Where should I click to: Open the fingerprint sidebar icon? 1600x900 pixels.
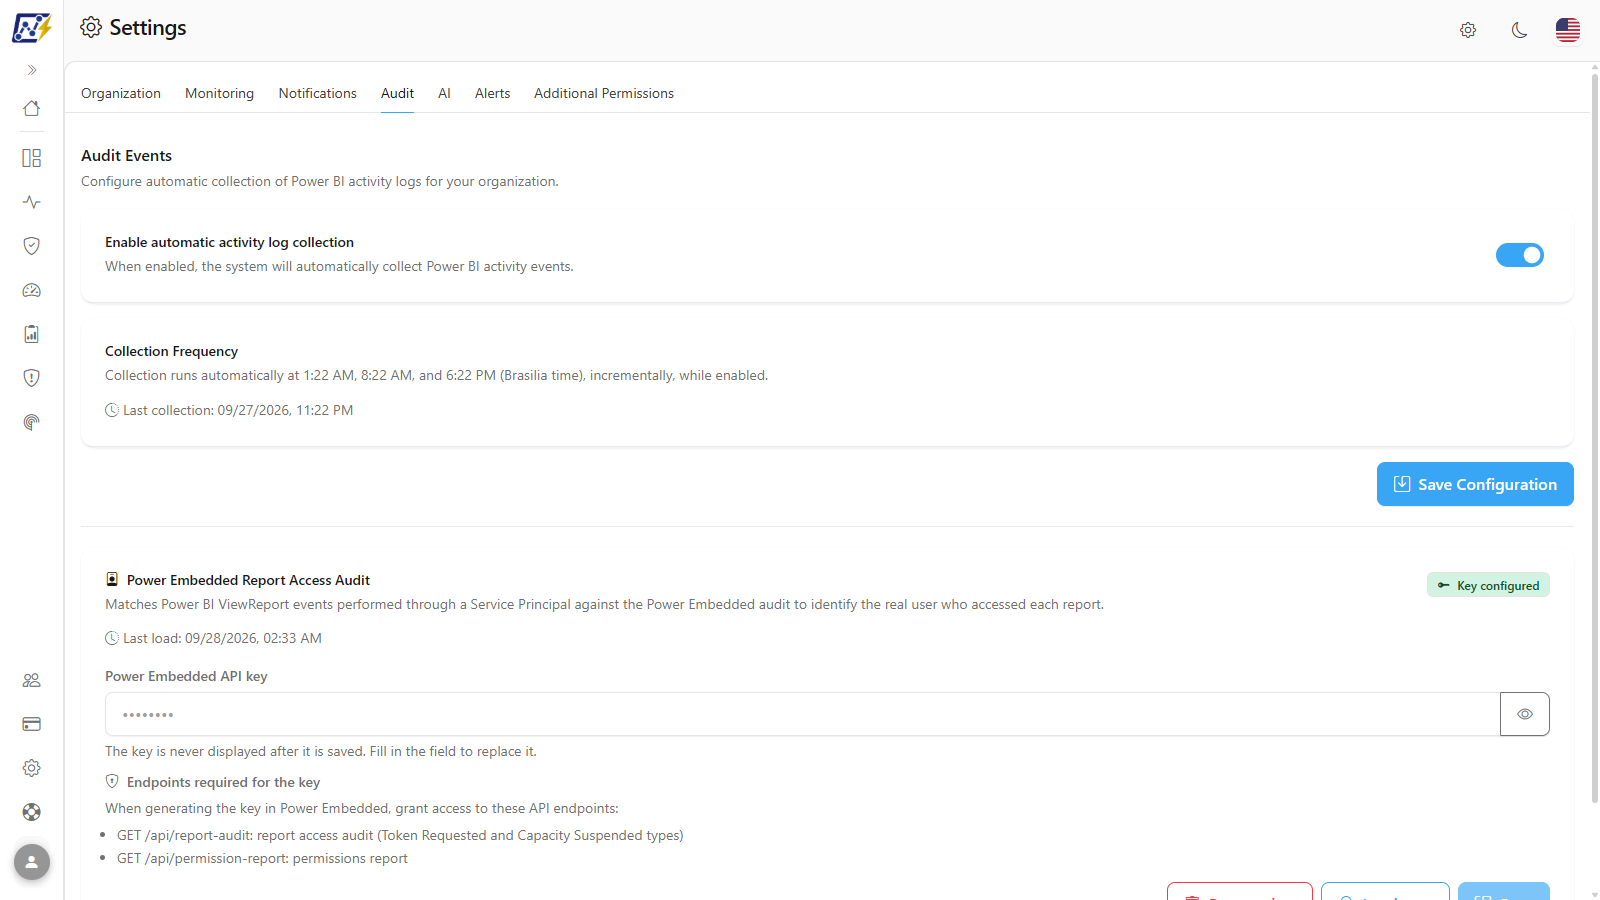pyautogui.click(x=32, y=422)
